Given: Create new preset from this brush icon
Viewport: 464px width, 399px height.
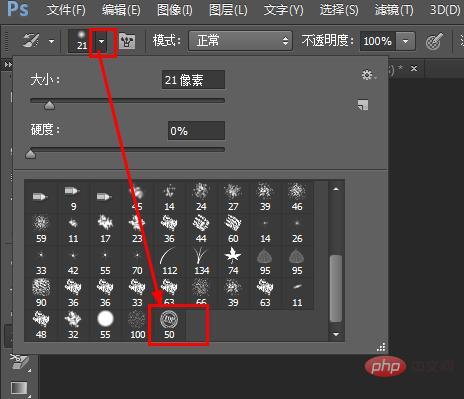Looking at the screenshot, I should point(363,105).
